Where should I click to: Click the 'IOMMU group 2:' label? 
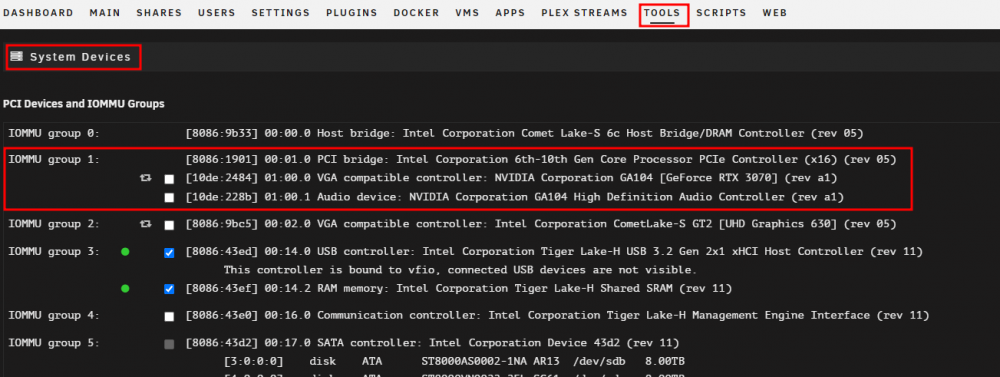tap(54, 225)
